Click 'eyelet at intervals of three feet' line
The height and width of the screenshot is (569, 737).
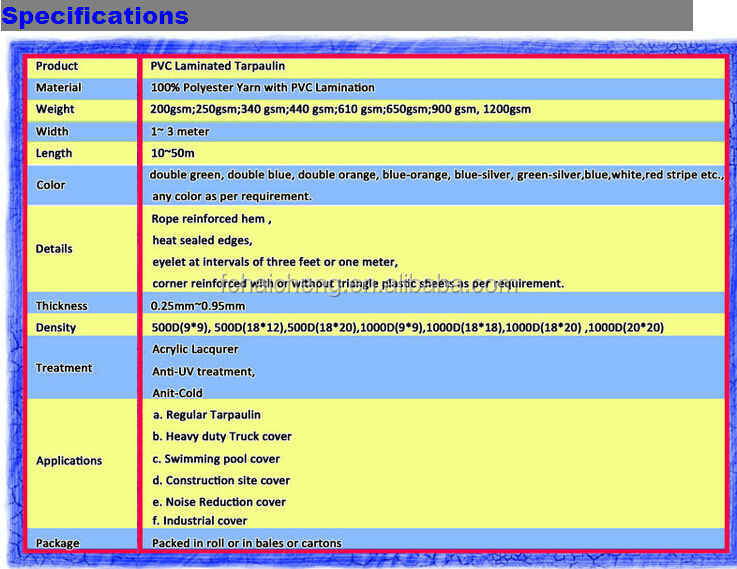tap(275, 262)
